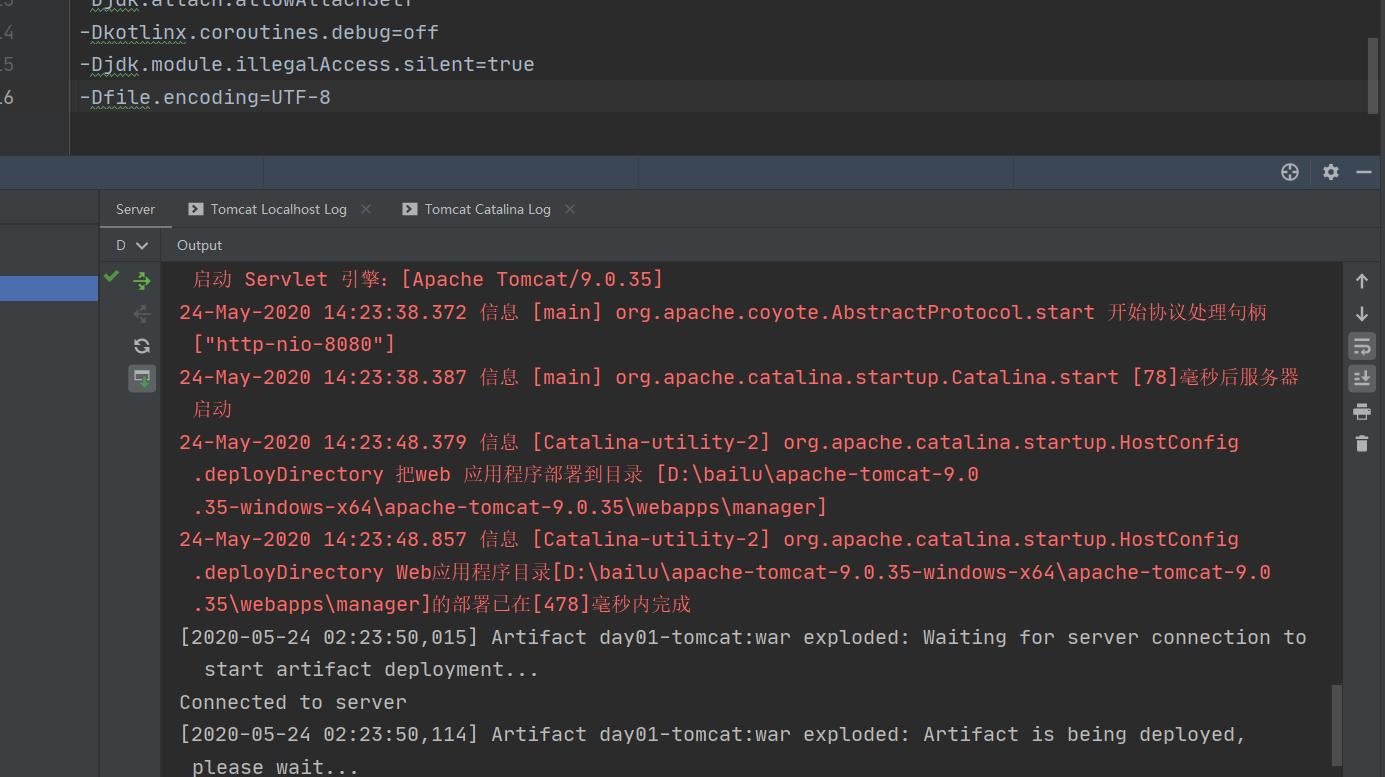The width and height of the screenshot is (1385, 777).
Task: Click the Print console output icon
Action: point(1361,411)
